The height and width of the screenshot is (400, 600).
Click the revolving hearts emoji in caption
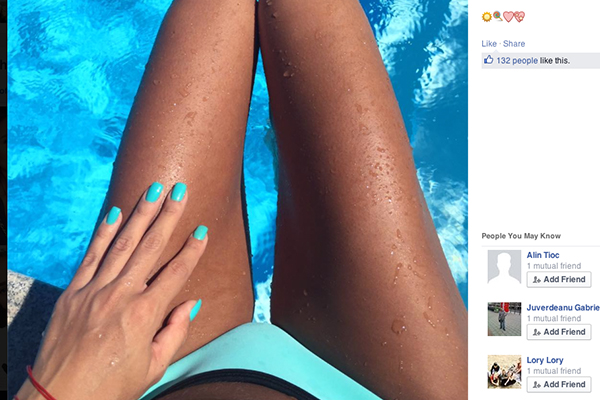coord(519,17)
